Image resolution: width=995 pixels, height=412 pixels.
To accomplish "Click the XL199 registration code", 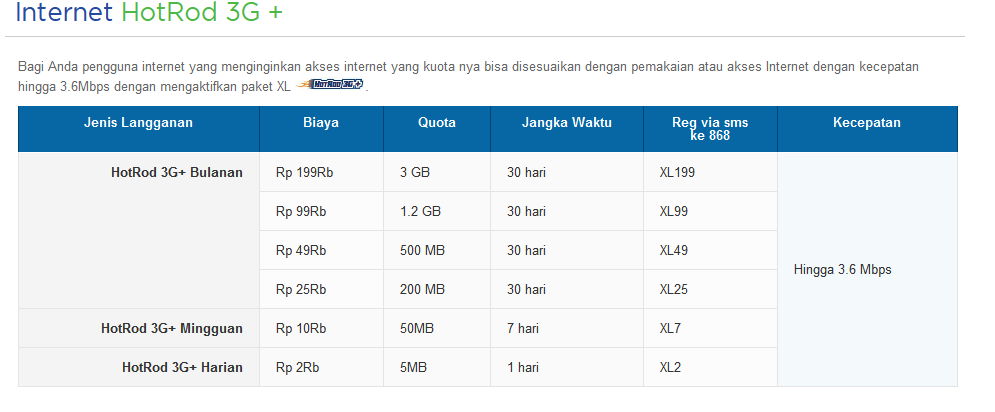I will [677, 172].
